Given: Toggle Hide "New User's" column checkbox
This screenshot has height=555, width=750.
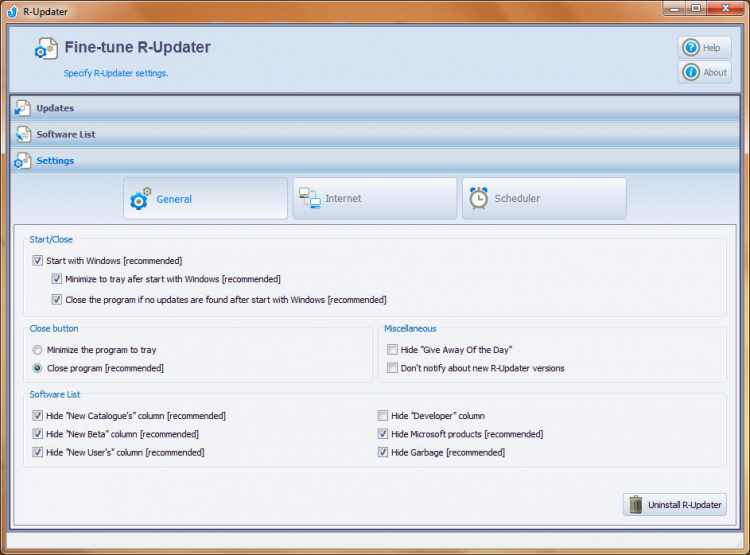Looking at the screenshot, I should [37, 452].
